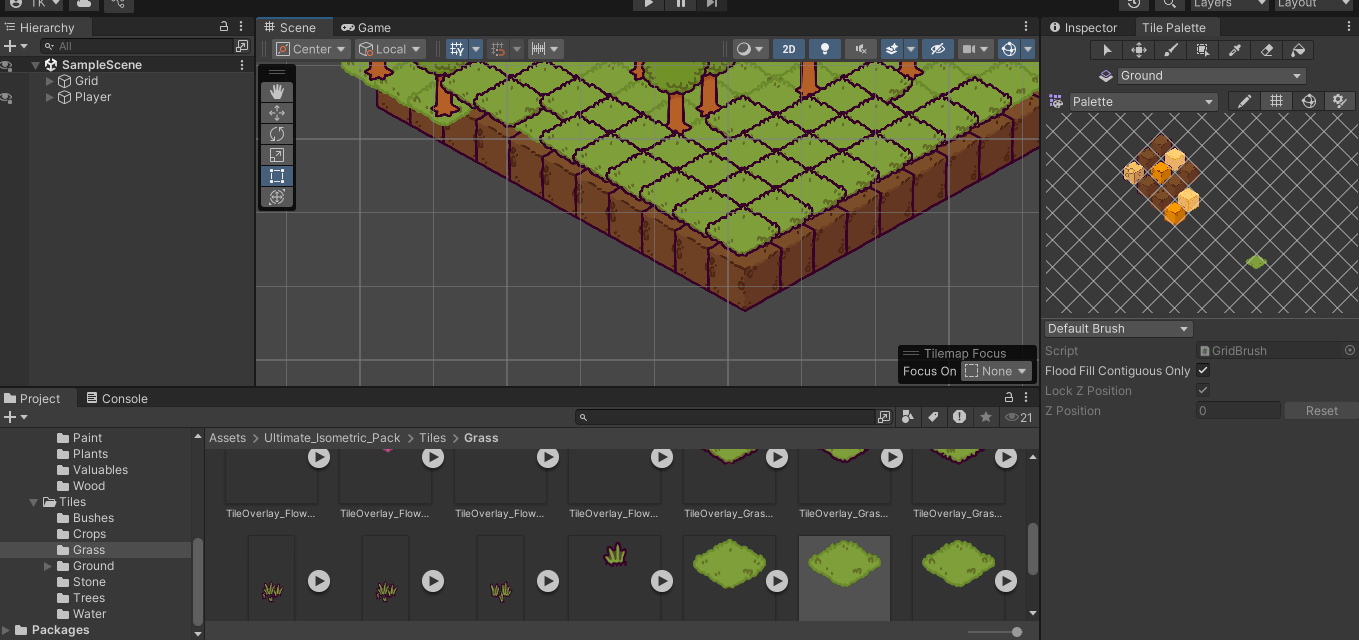Toggle 2D view mode in Scene
This screenshot has width=1359, height=640.
pyautogui.click(x=788, y=49)
